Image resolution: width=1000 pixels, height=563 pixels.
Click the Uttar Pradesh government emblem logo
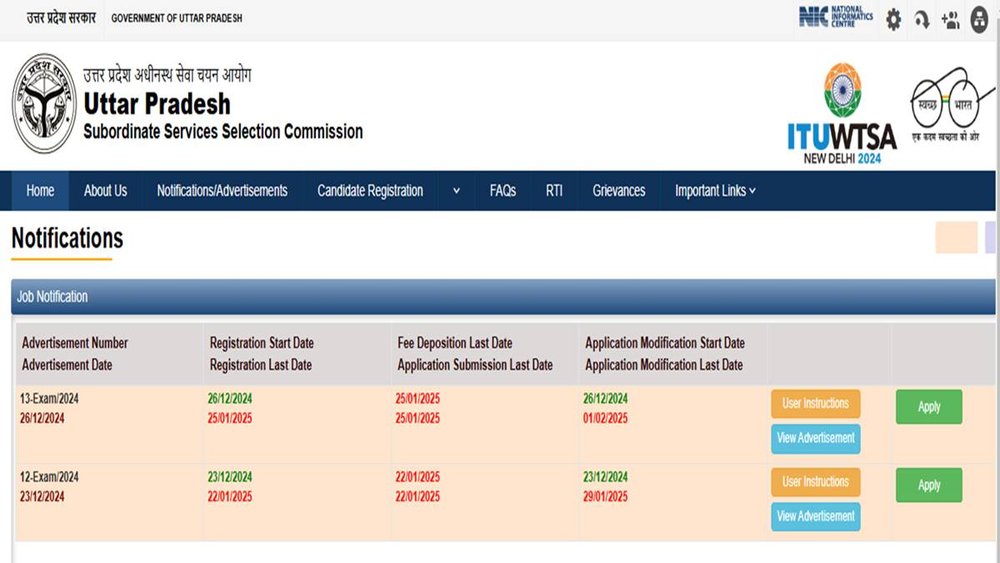[44, 103]
